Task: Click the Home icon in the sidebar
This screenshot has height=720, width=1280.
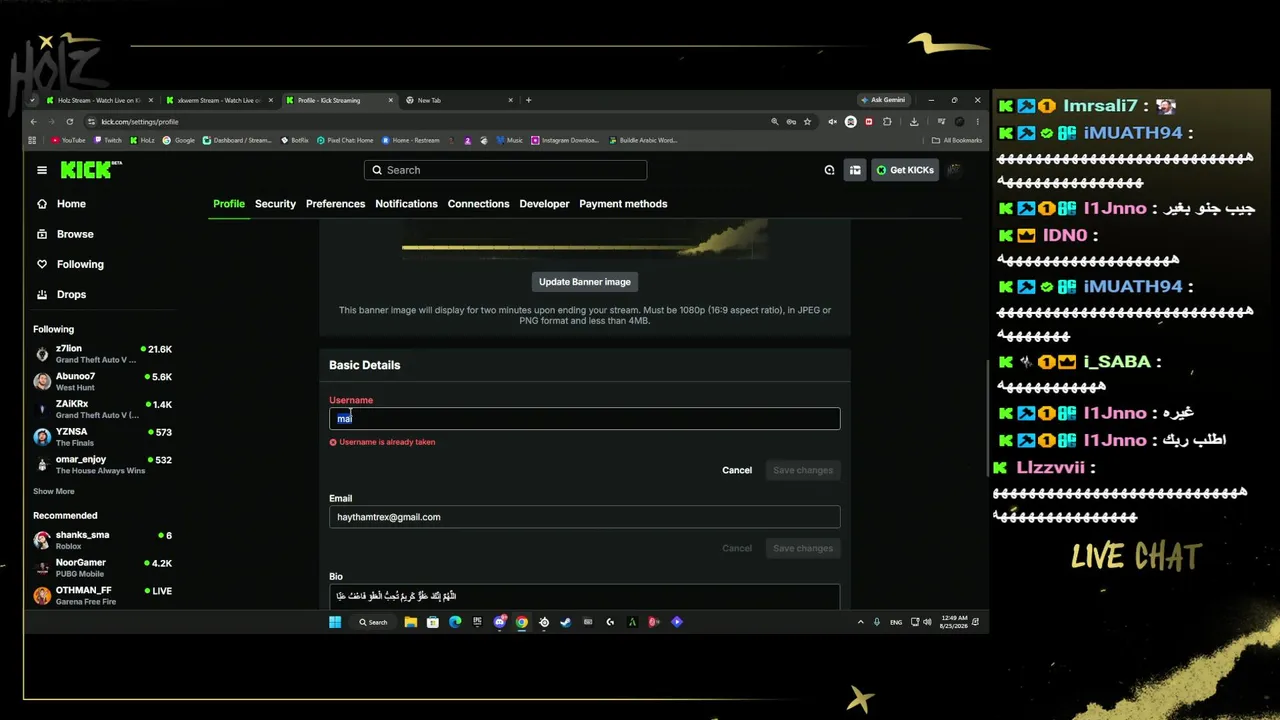Action: coord(42,204)
